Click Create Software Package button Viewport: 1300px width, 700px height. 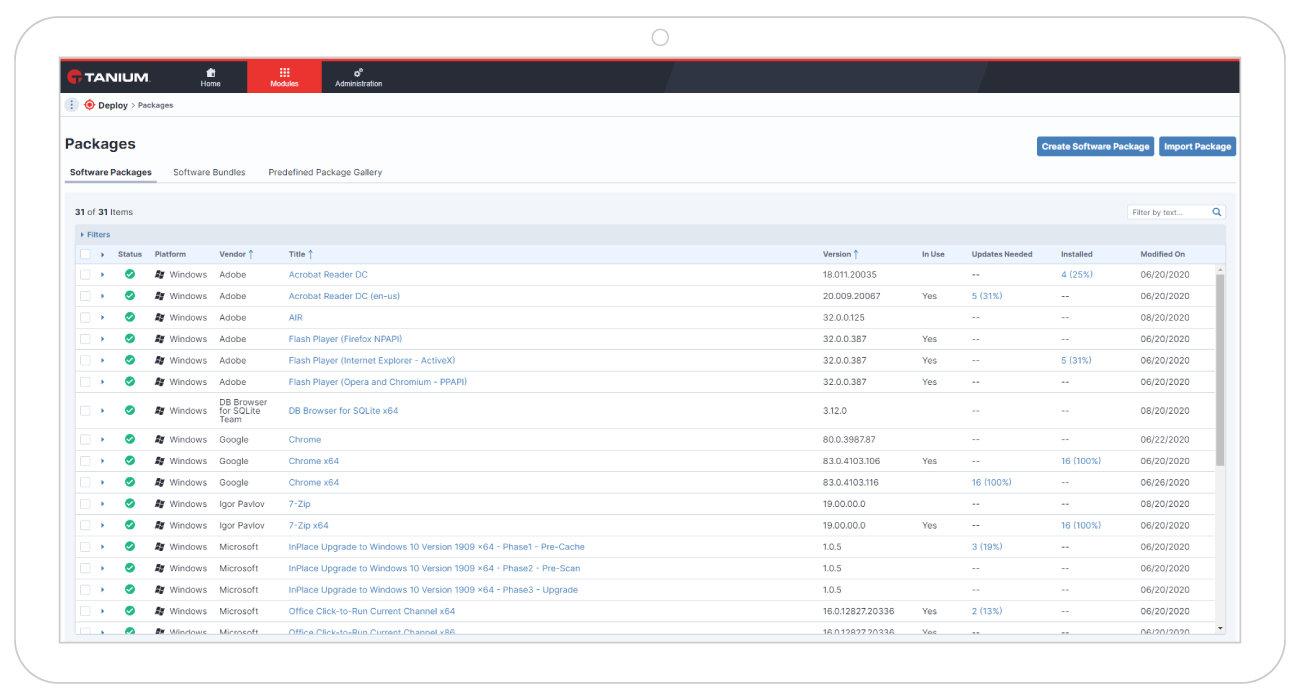1095,146
